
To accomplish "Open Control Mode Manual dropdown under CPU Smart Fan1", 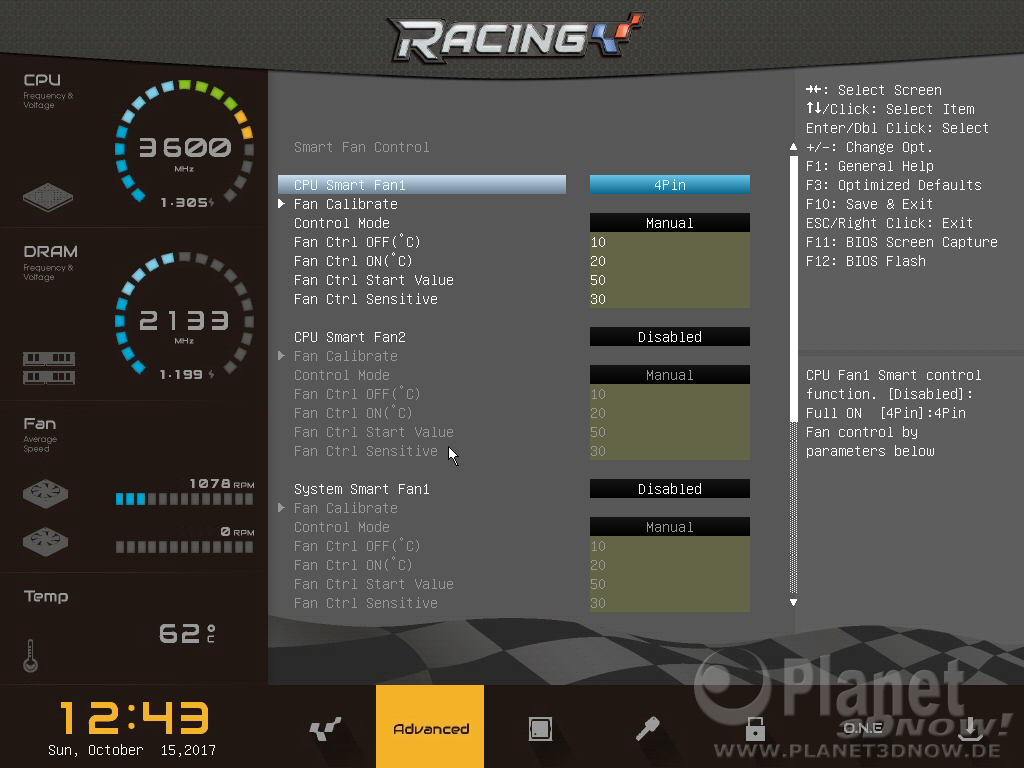I will (669, 223).
